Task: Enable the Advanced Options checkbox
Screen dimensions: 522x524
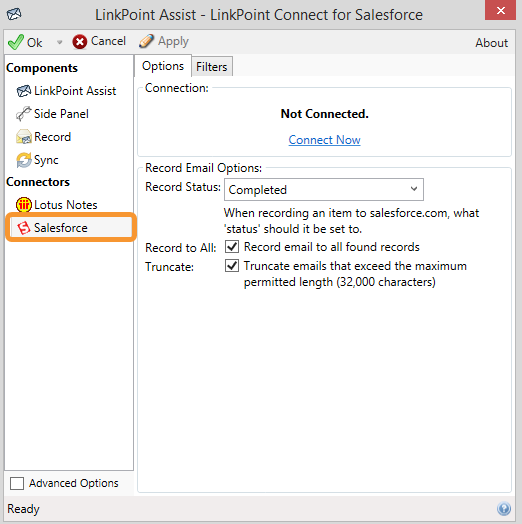Action: point(17,483)
